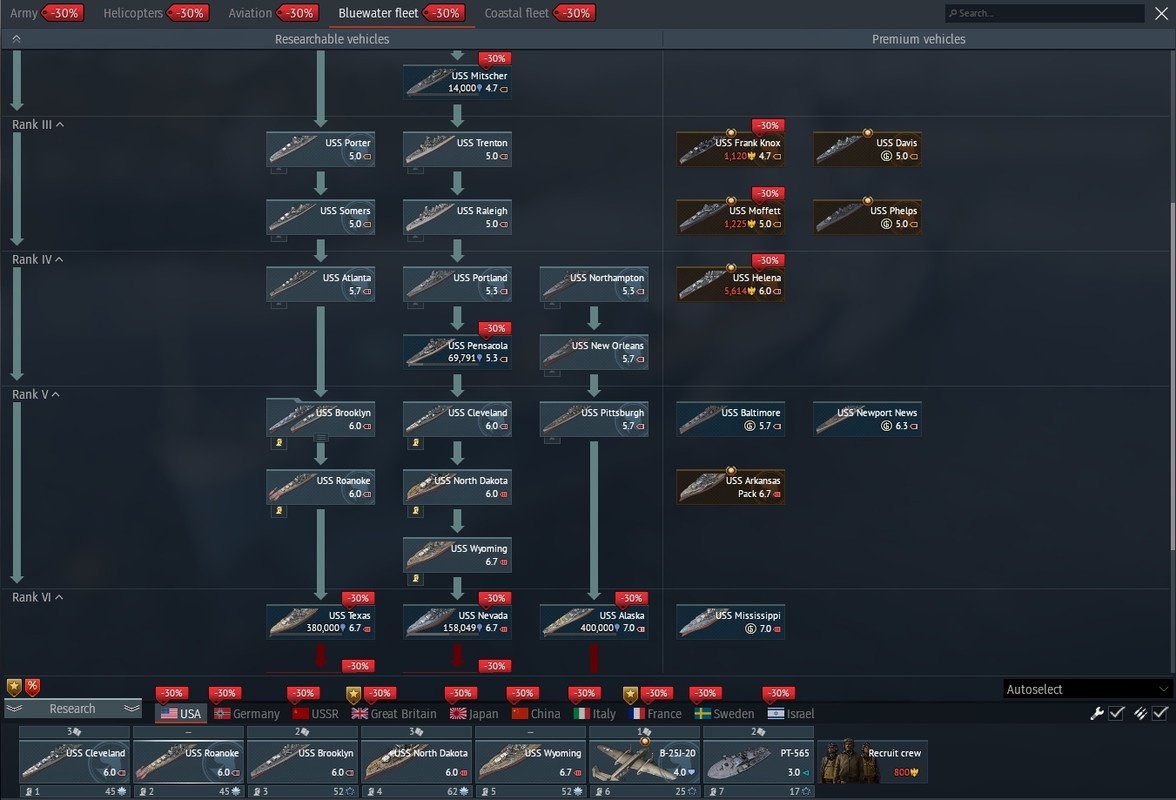Open the USS Arkansas Pack card

[x=730, y=487]
